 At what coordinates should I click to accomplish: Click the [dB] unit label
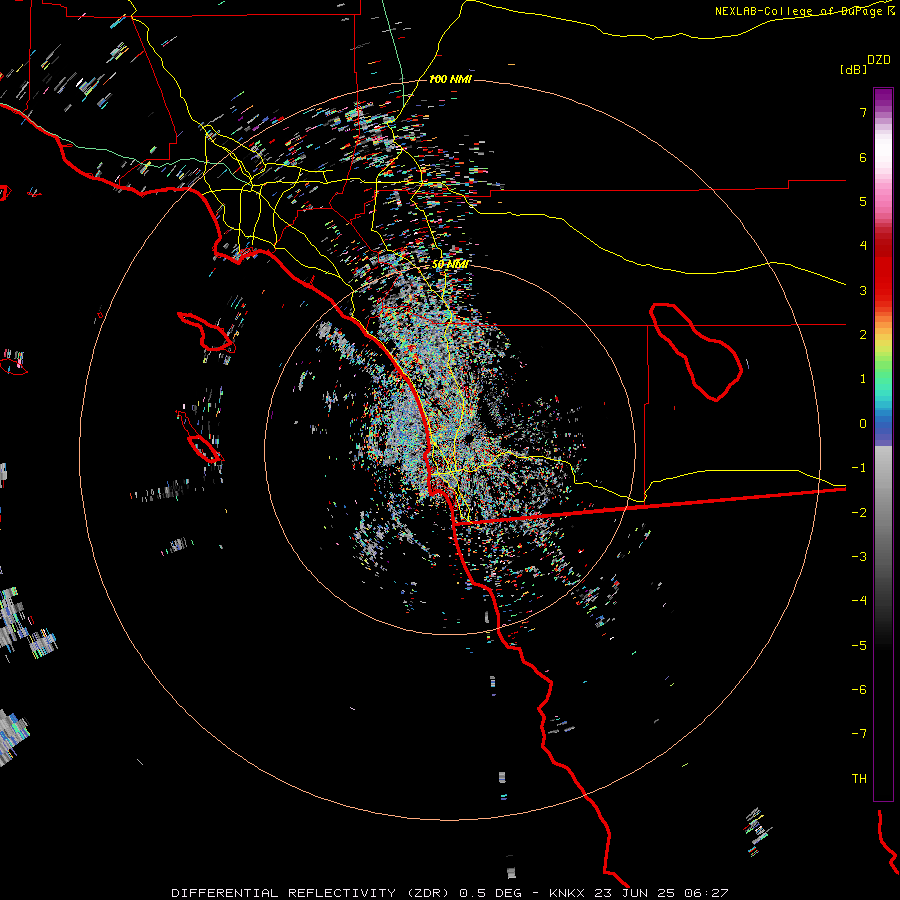[854, 69]
